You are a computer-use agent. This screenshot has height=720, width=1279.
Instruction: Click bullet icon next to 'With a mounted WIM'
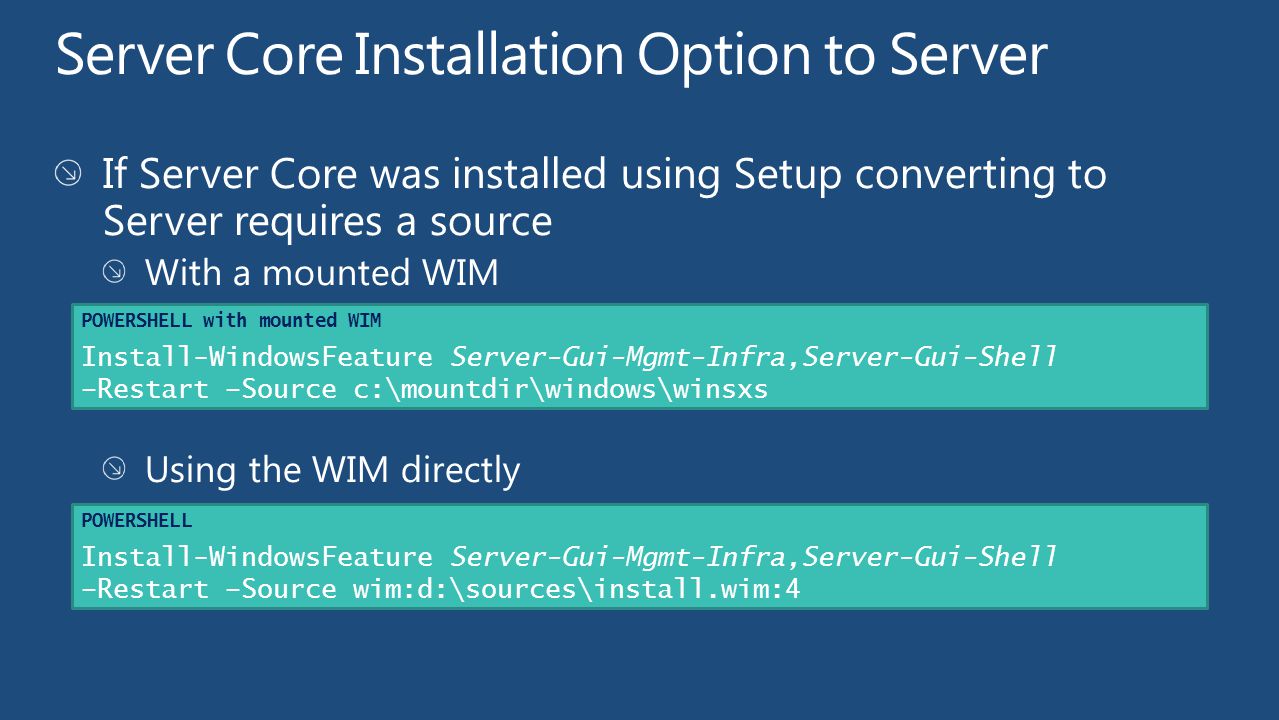click(115, 271)
